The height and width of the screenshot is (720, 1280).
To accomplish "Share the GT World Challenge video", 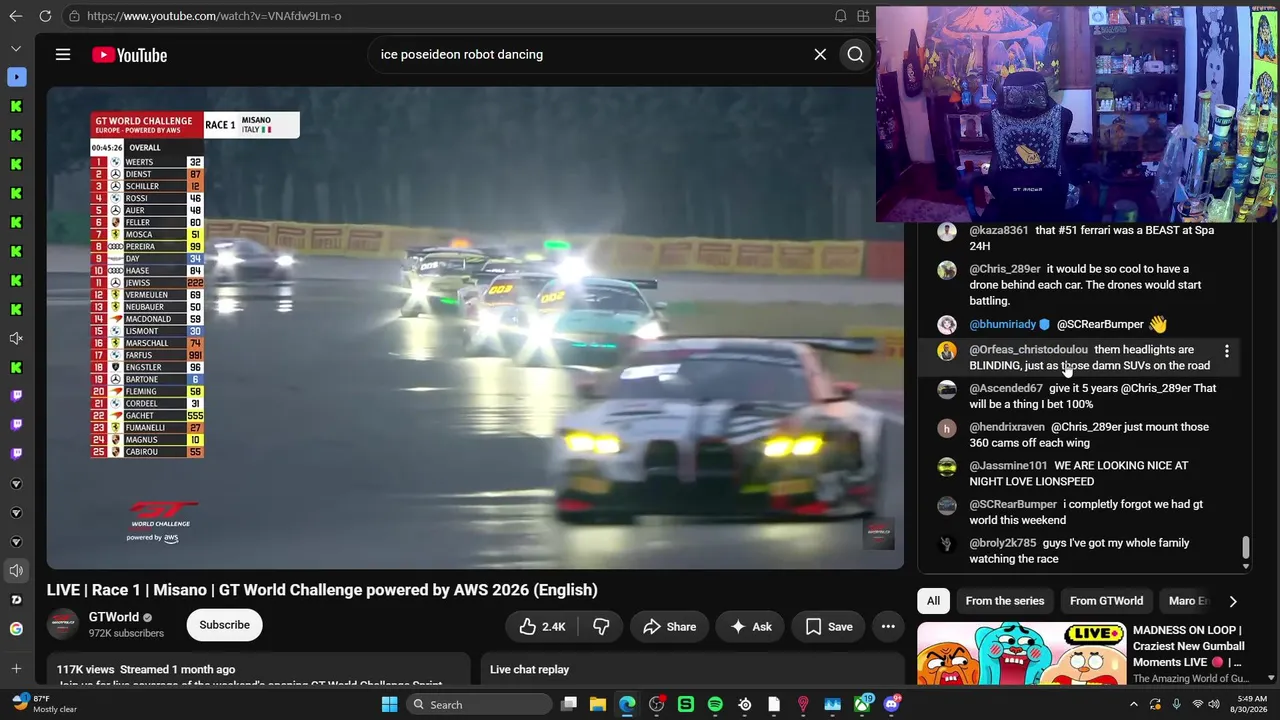I will click(x=669, y=627).
